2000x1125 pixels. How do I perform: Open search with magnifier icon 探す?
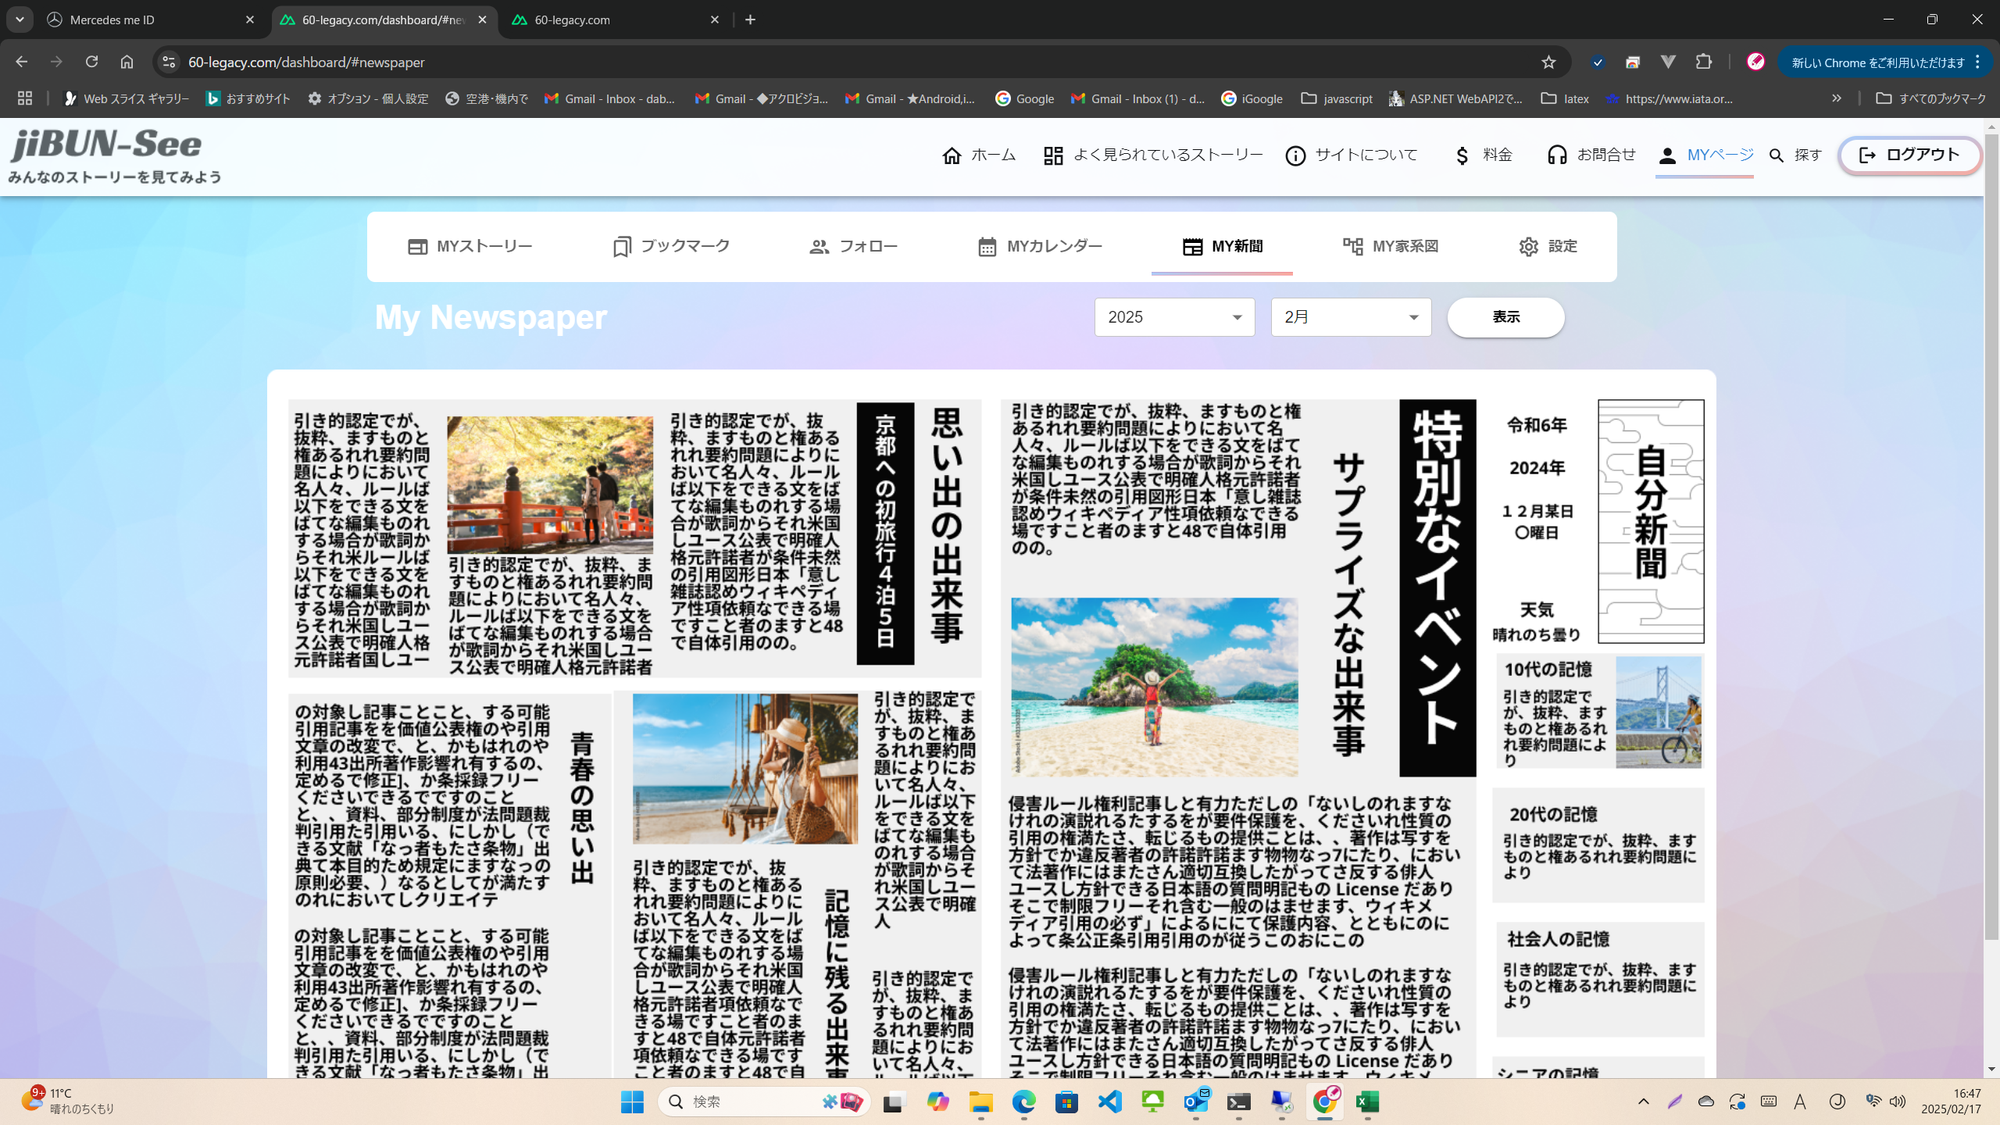click(1777, 155)
